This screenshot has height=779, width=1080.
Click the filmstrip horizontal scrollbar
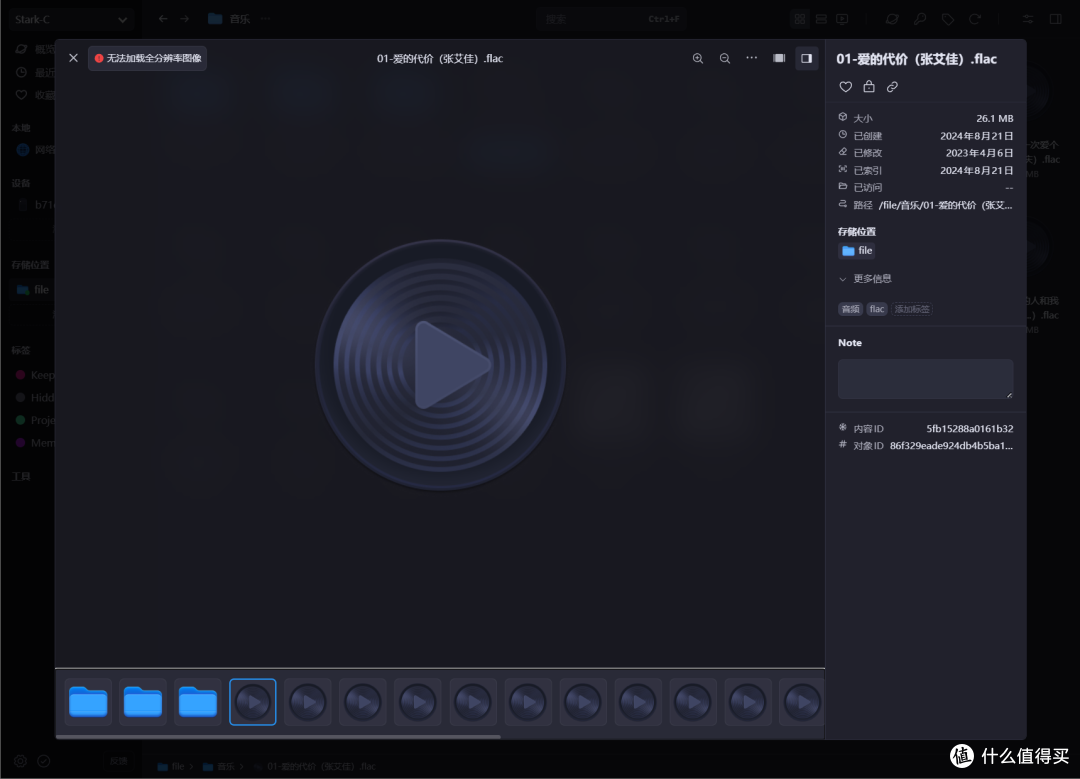point(278,736)
